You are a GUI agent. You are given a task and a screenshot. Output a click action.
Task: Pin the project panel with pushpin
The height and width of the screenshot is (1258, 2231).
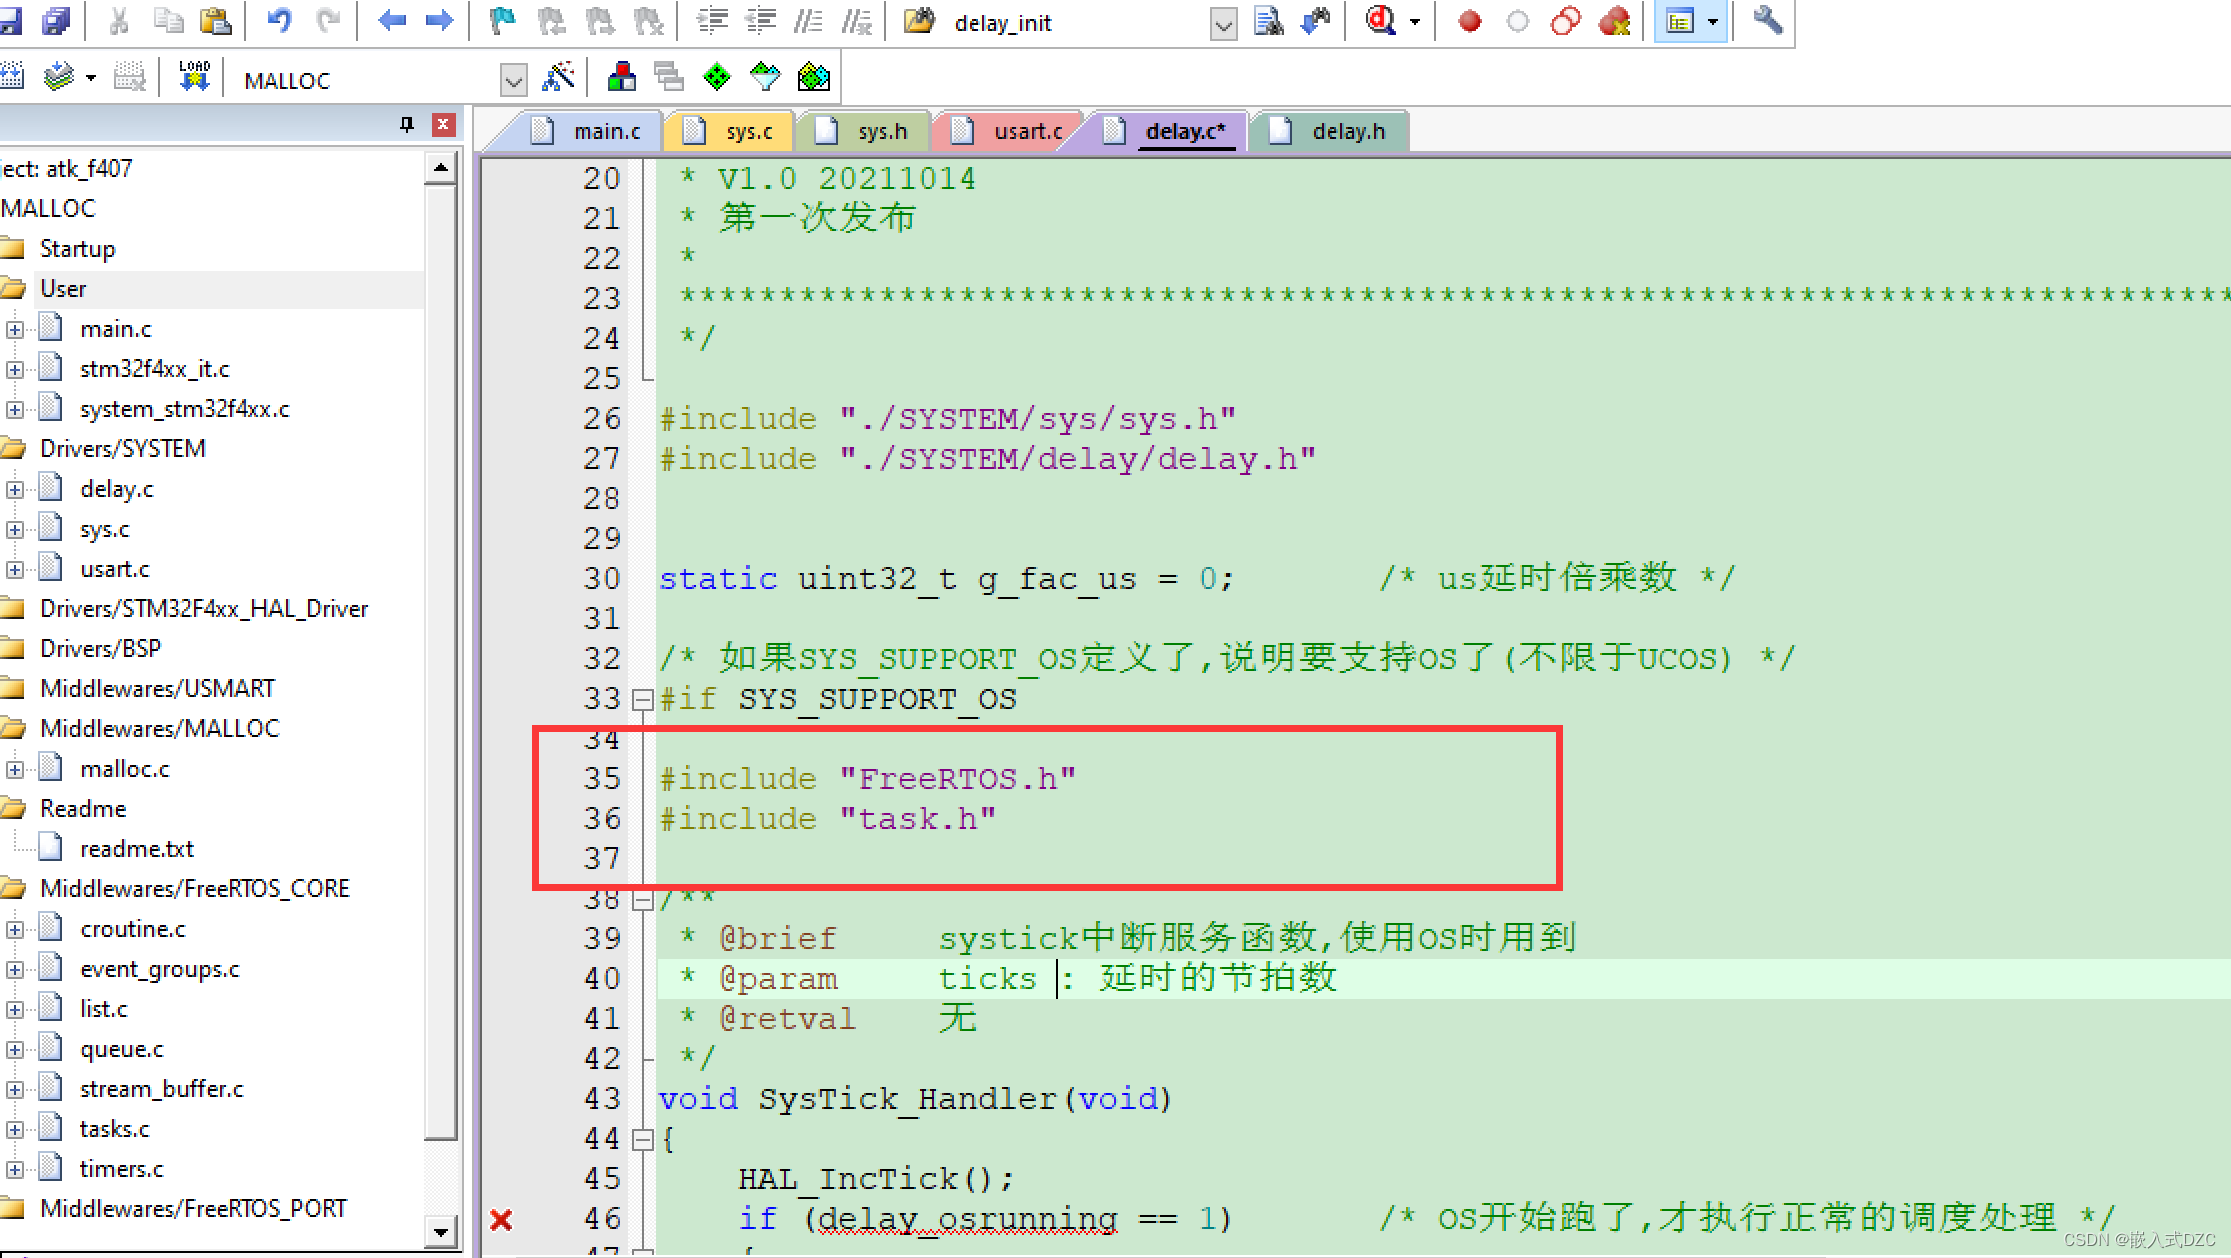coord(406,124)
